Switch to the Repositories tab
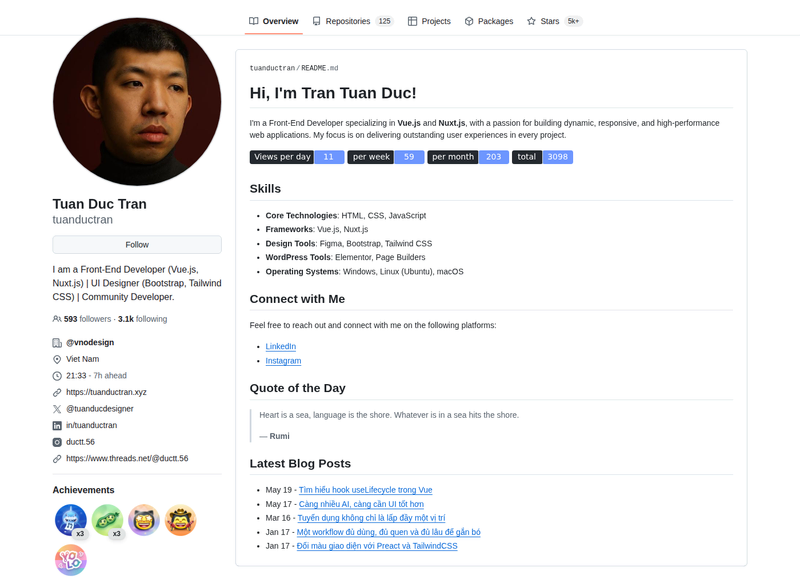This screenshot has height=583, width=800. click(x=353, y=21)
